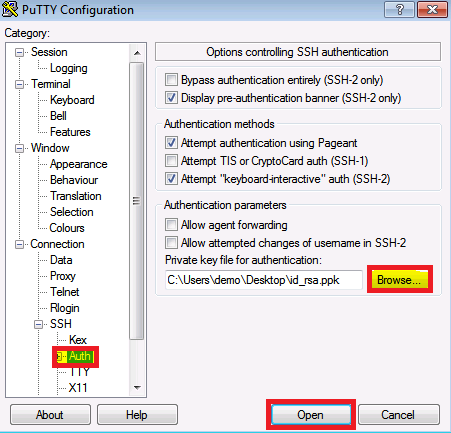Viewport: 451px width, 433px height.
Task: Select the Colours category
Action: click(67, 228)
